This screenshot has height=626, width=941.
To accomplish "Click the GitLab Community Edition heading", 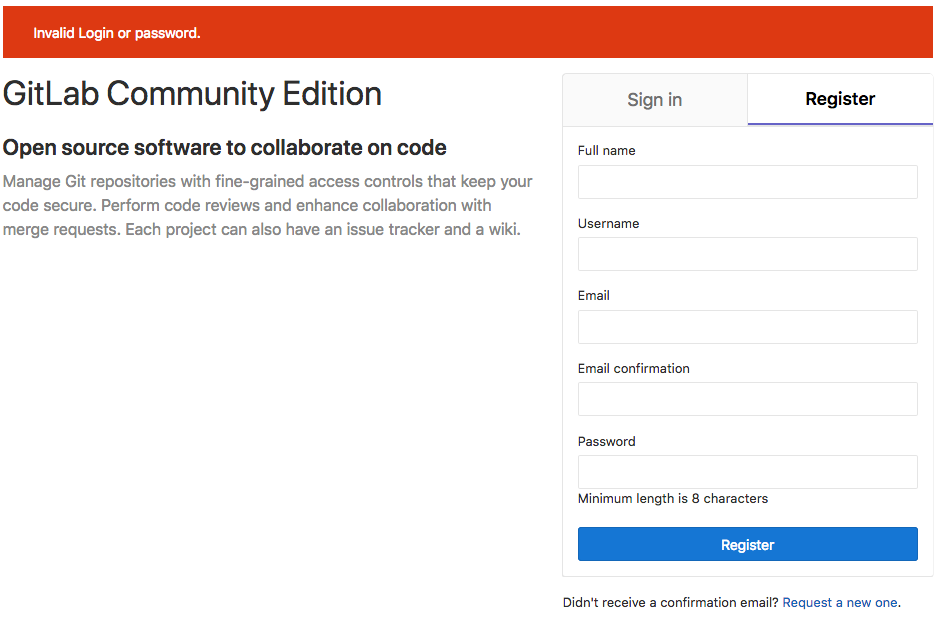I will point(192,94).
